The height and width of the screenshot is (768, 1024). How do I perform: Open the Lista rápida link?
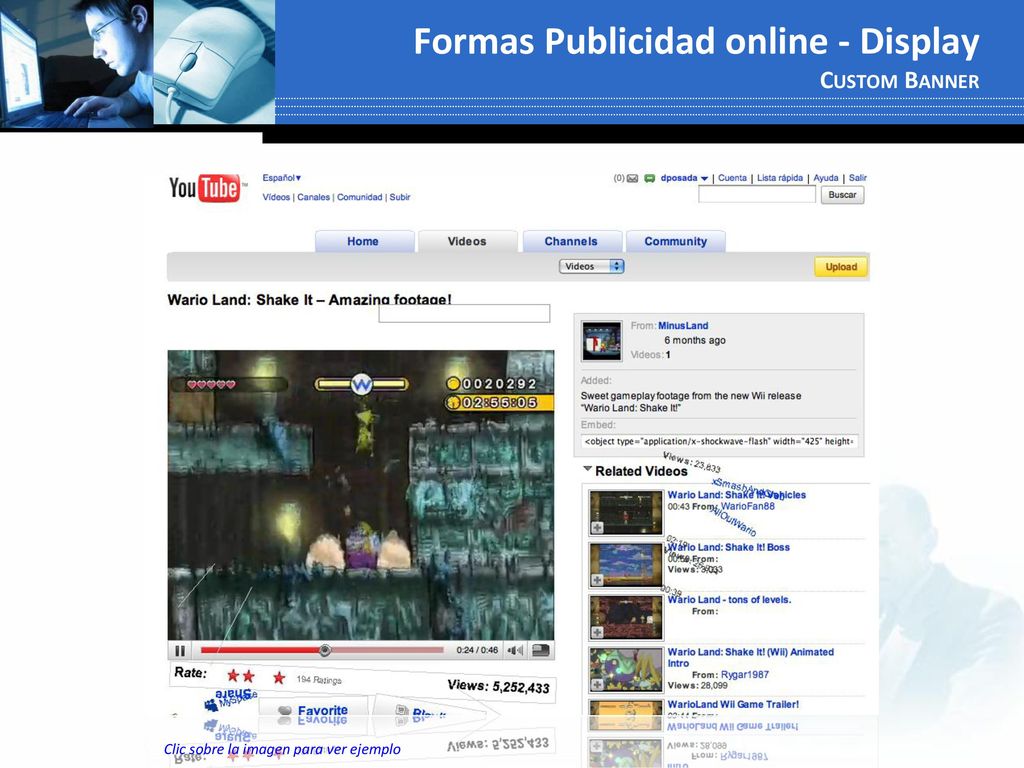coord(780,178)
